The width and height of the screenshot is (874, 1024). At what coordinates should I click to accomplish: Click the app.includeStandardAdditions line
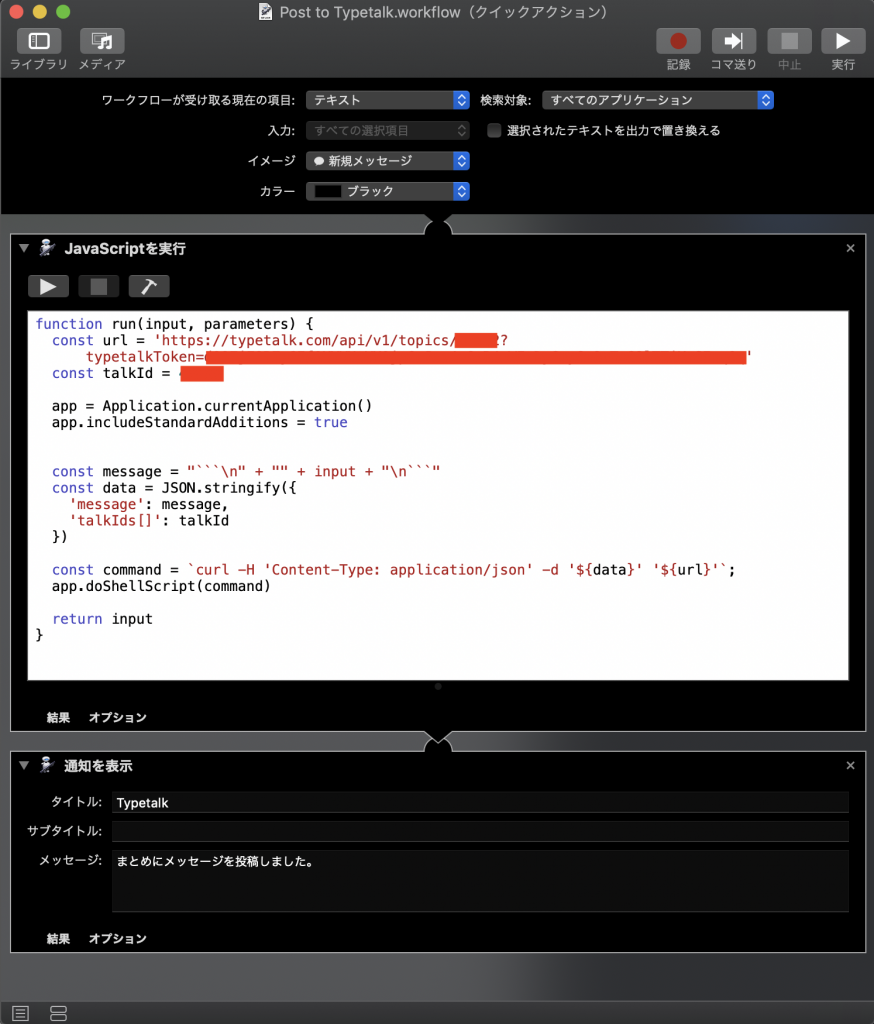(199, 423)
